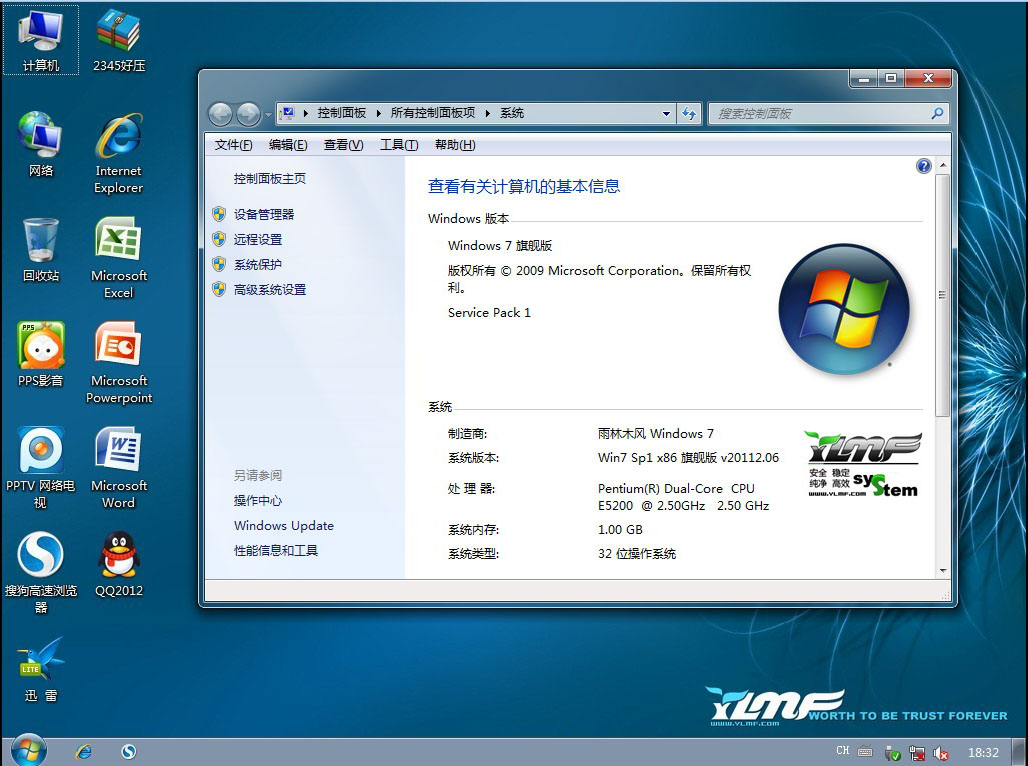Click the help question mark icon
The image size is (1028, 766).
[924, 166]
